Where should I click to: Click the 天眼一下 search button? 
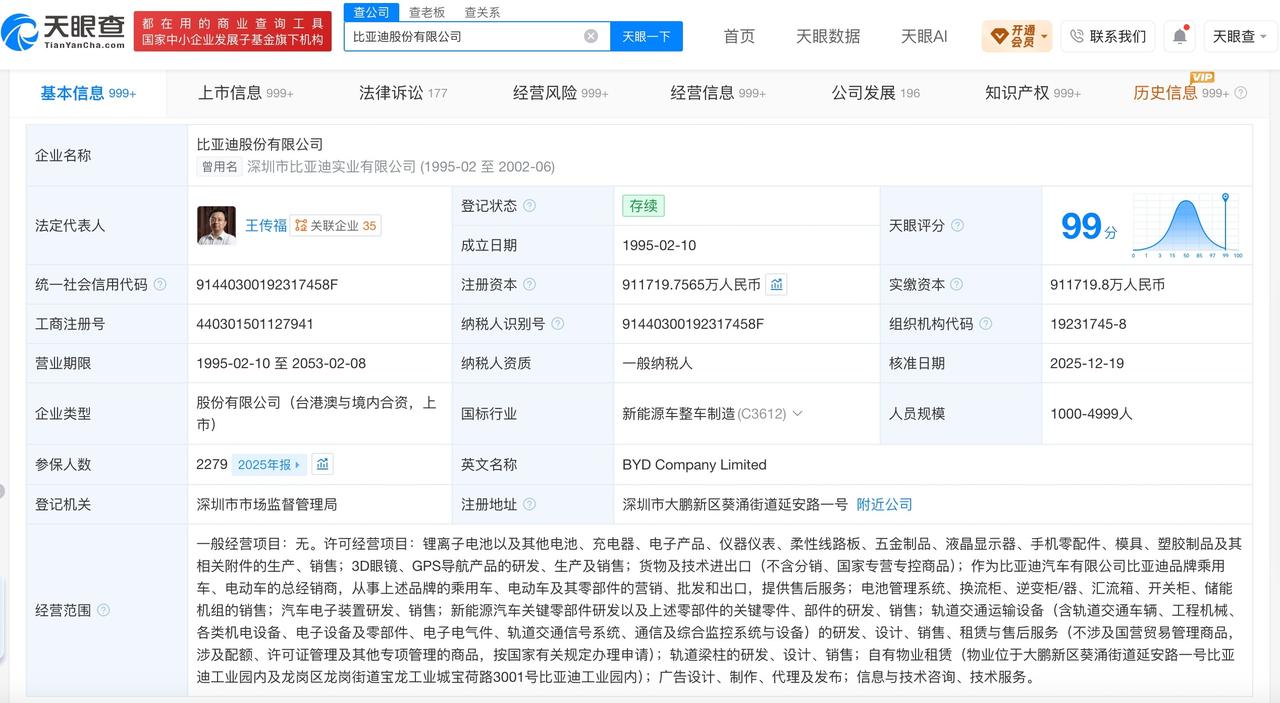pyautogui.click(x=646, y=36)
